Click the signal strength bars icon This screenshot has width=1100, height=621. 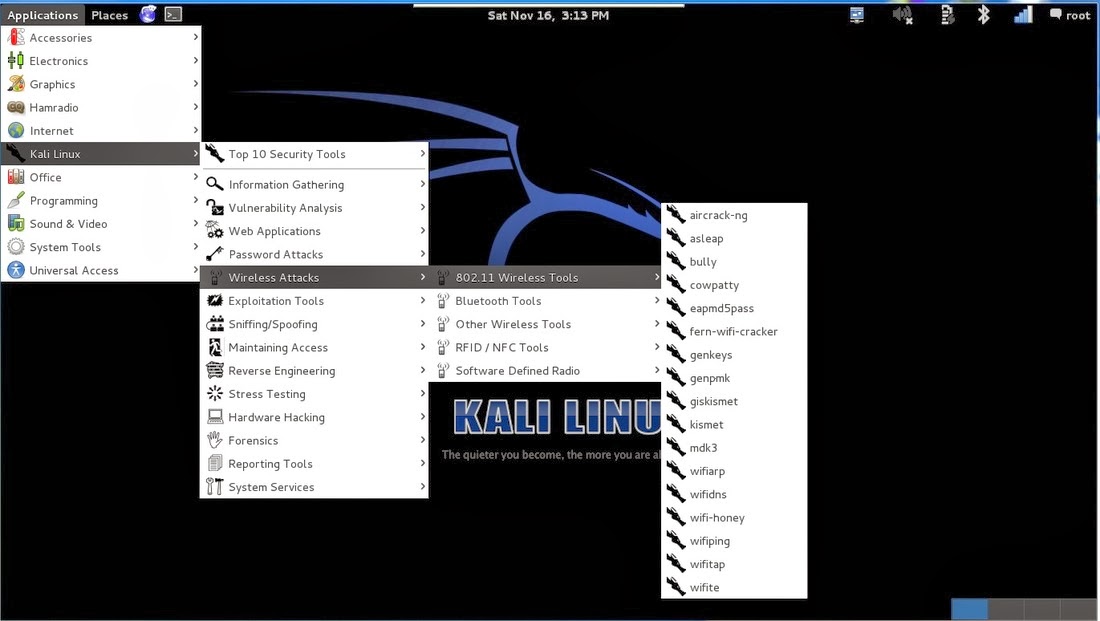(x=1024, y=14)
